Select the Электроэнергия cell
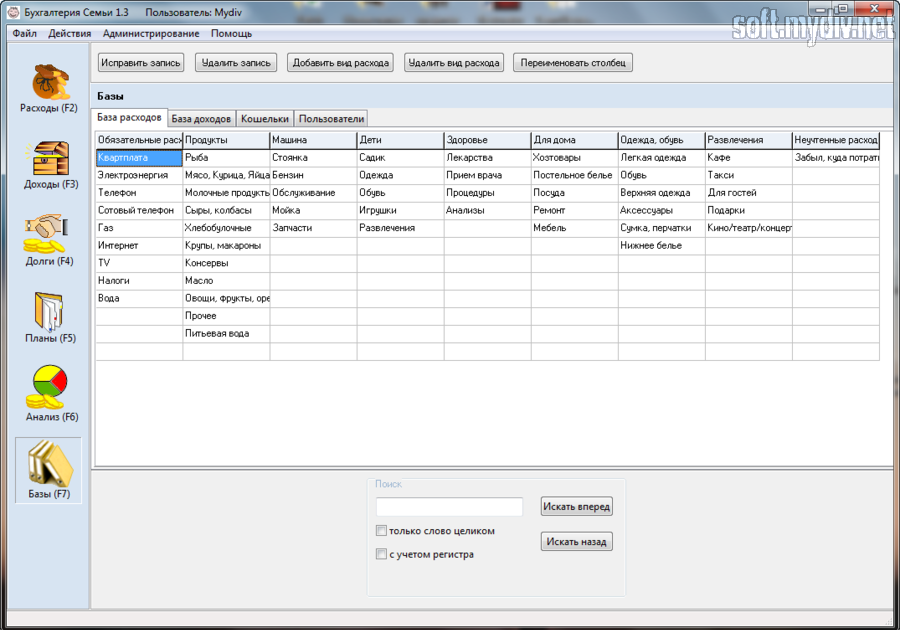This screenshot has width=900, height=630. click(139, 175)
